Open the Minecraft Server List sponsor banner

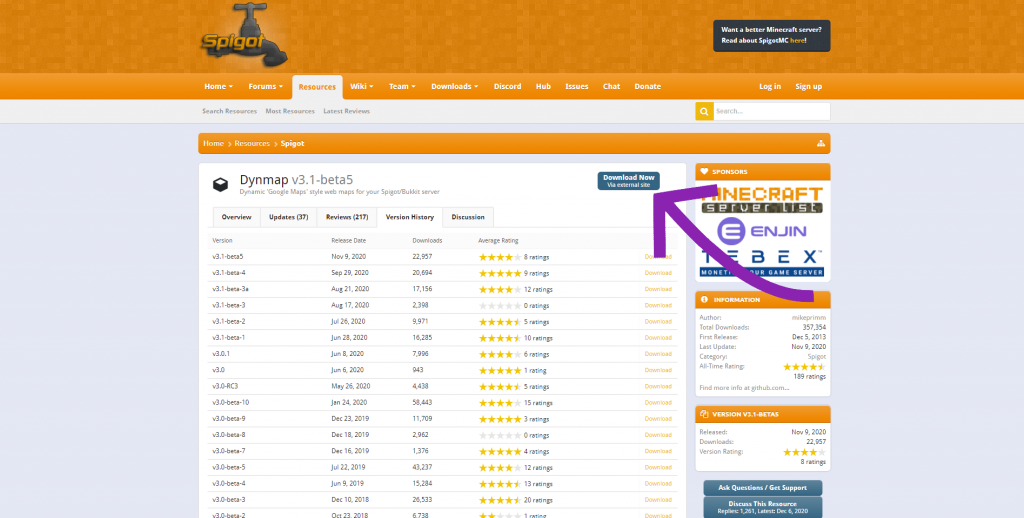(762, 200)
